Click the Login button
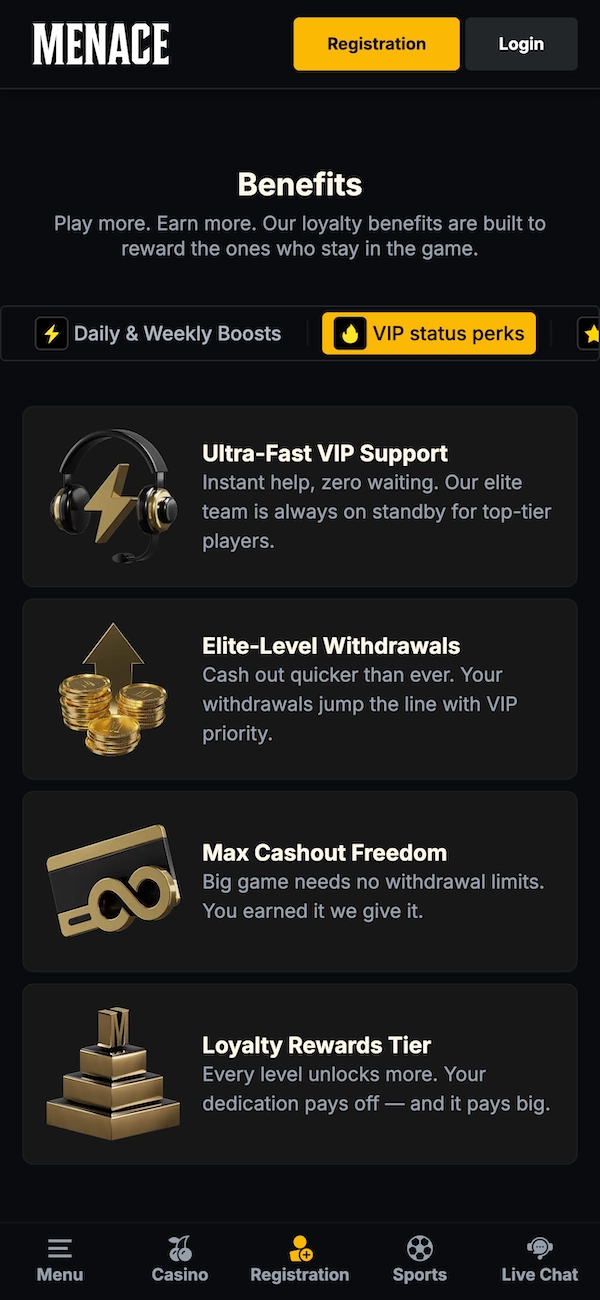Viewport: 600px width, 1300px height. pyautogui.click(x=521, y=44)
